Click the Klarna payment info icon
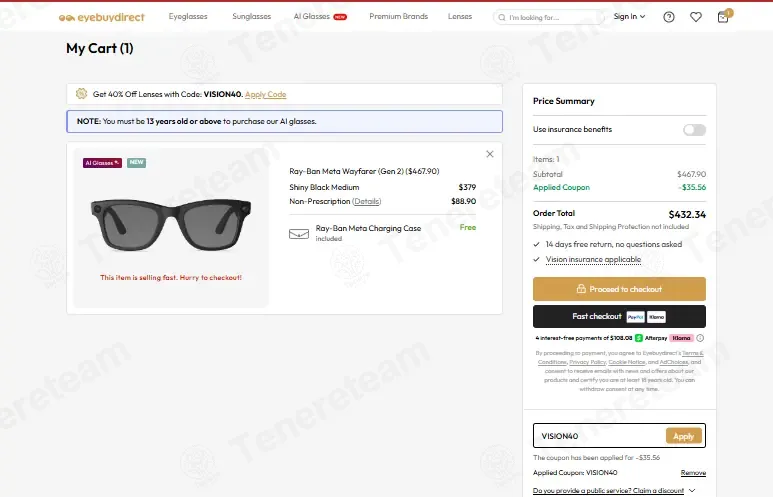The height and width of the screenshot is (497, 773). click(700, 338)
